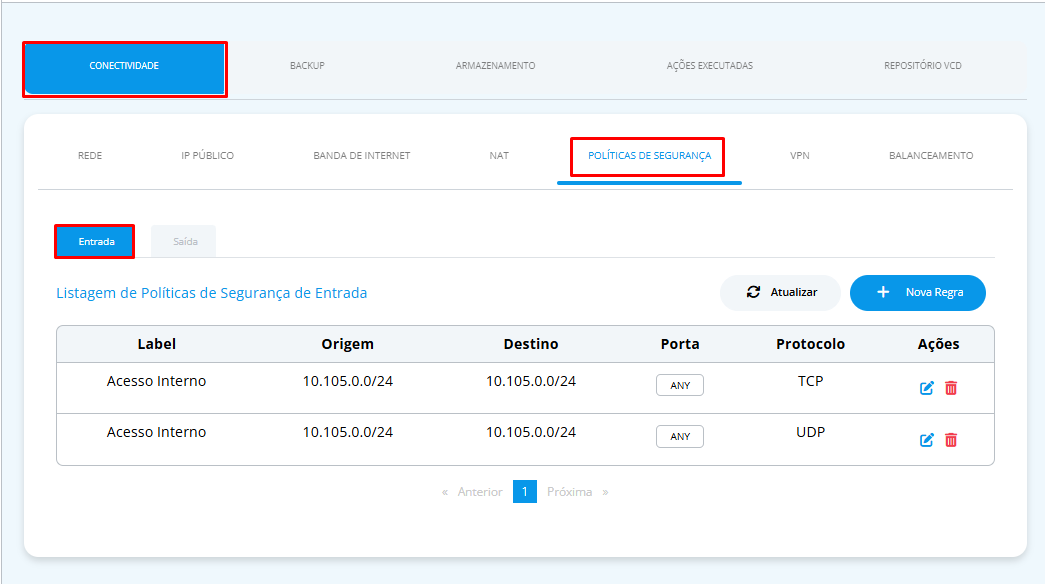Click Acesso Interno label in UDP row
The image size is (1045, 584).
pos(156,432)
